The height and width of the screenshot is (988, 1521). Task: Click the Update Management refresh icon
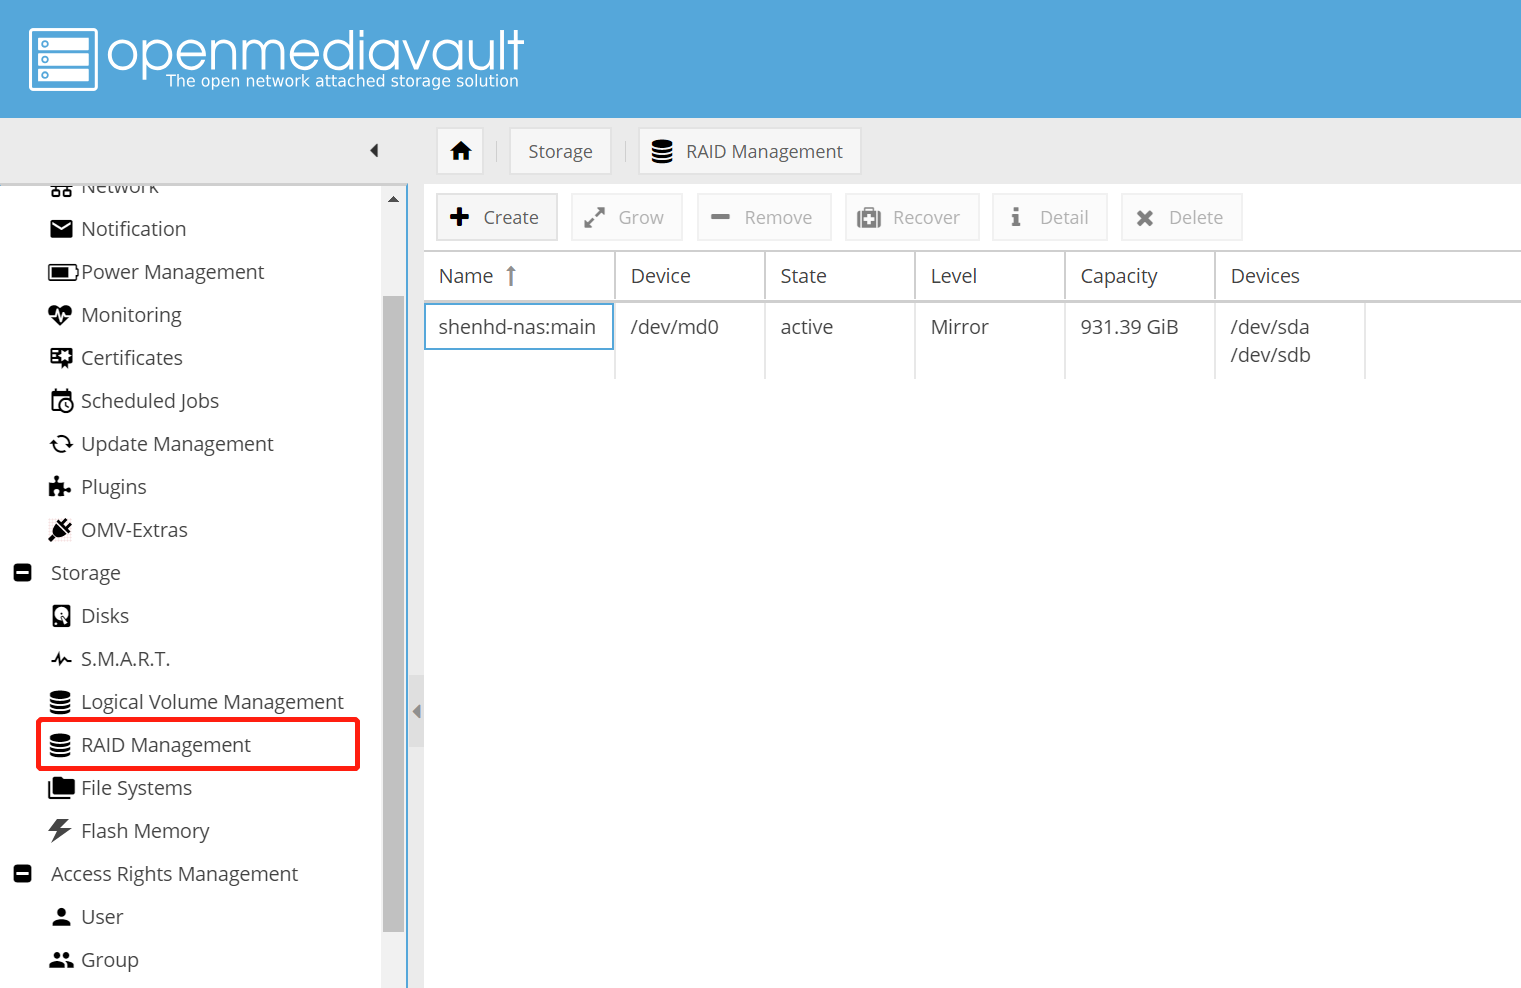coord(61,444)
